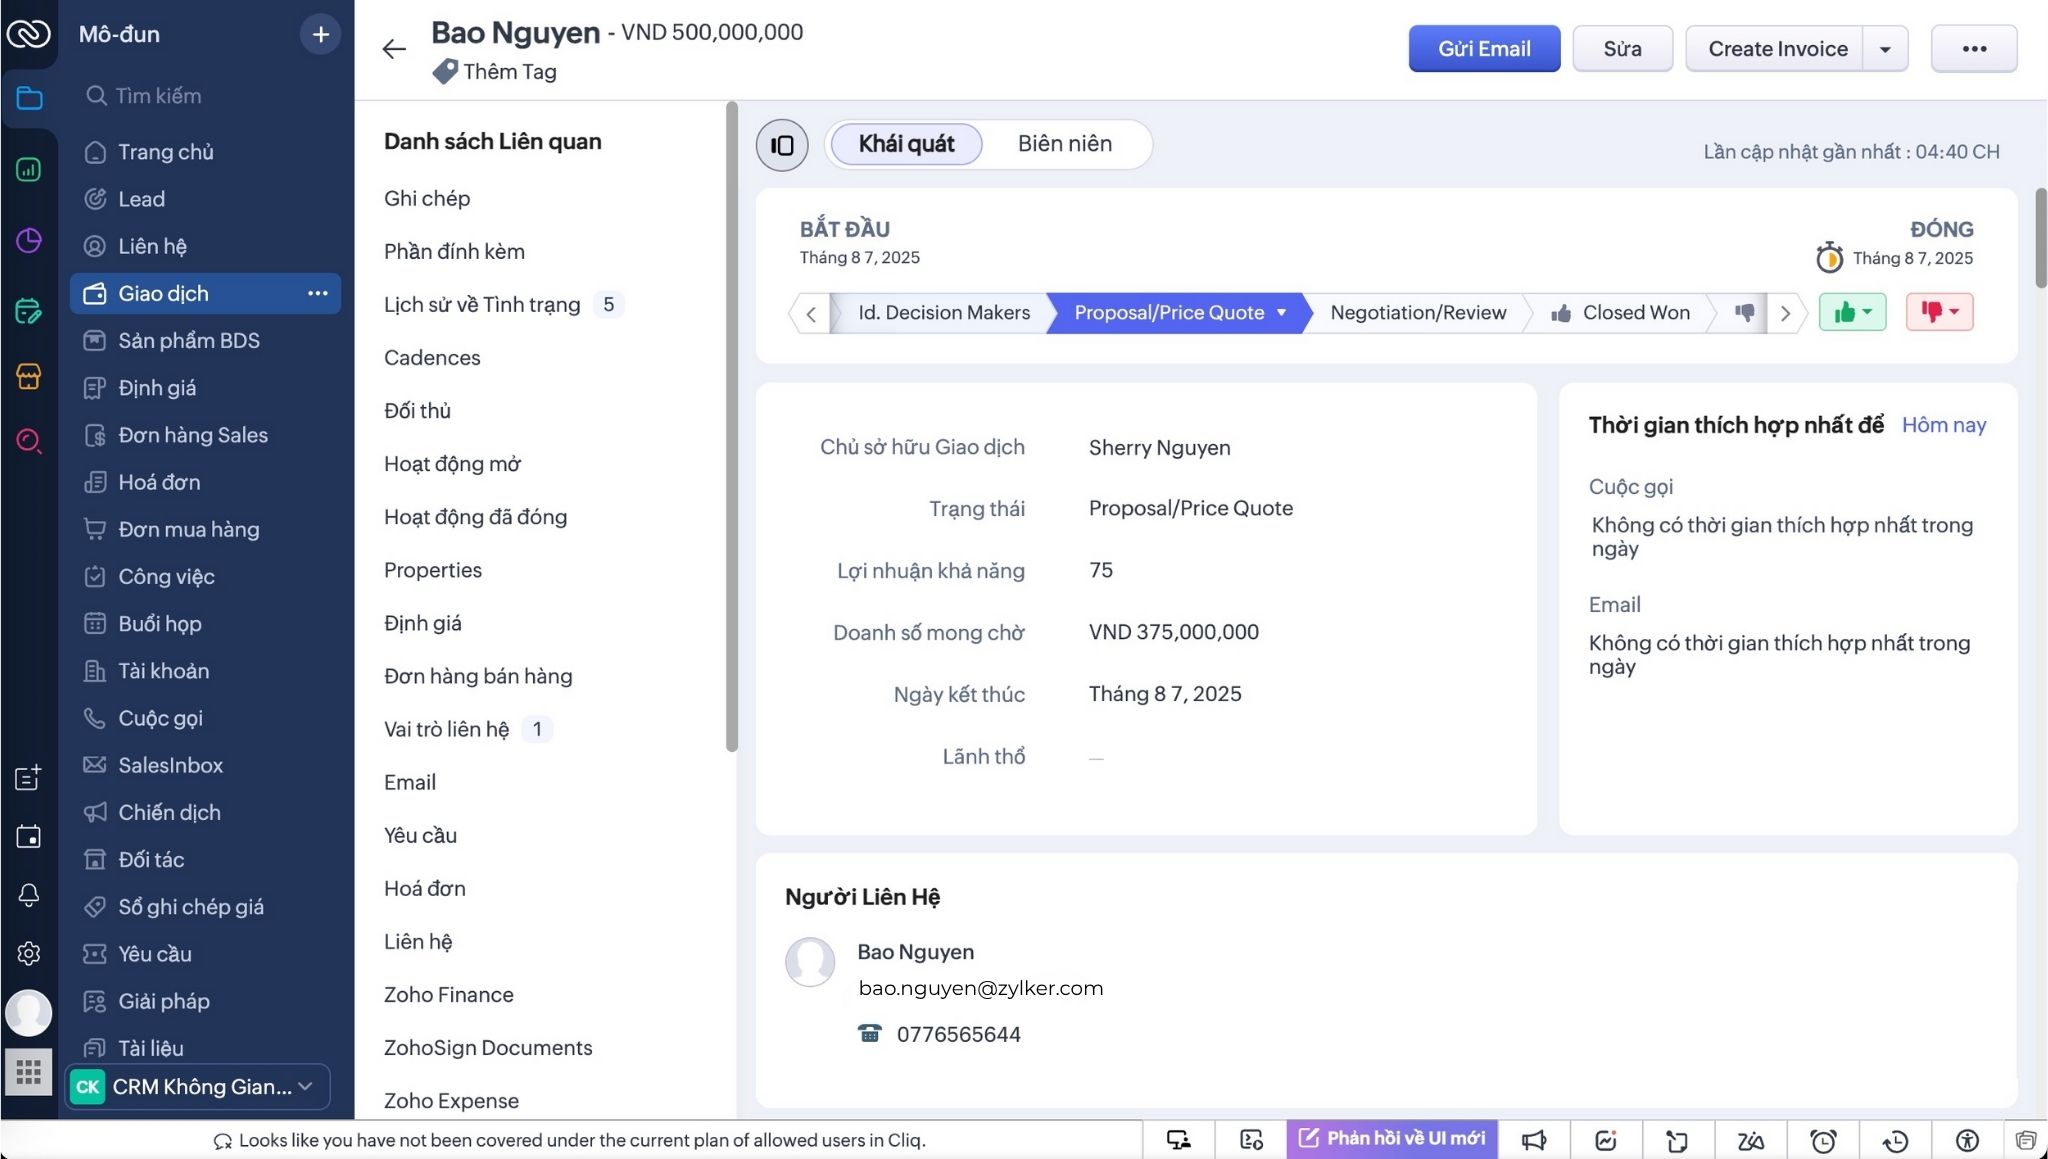
Task: Open the Proposal/Price Quote stage dropdown
Action: pyautogui.click(x=1281, y=313)
